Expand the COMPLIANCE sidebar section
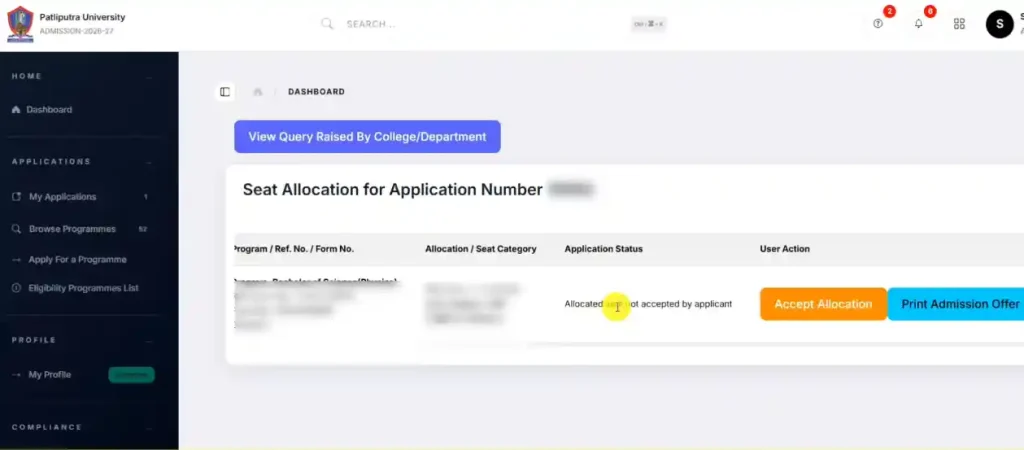Viewport: 1024px width, 450px height. [150, 428]
